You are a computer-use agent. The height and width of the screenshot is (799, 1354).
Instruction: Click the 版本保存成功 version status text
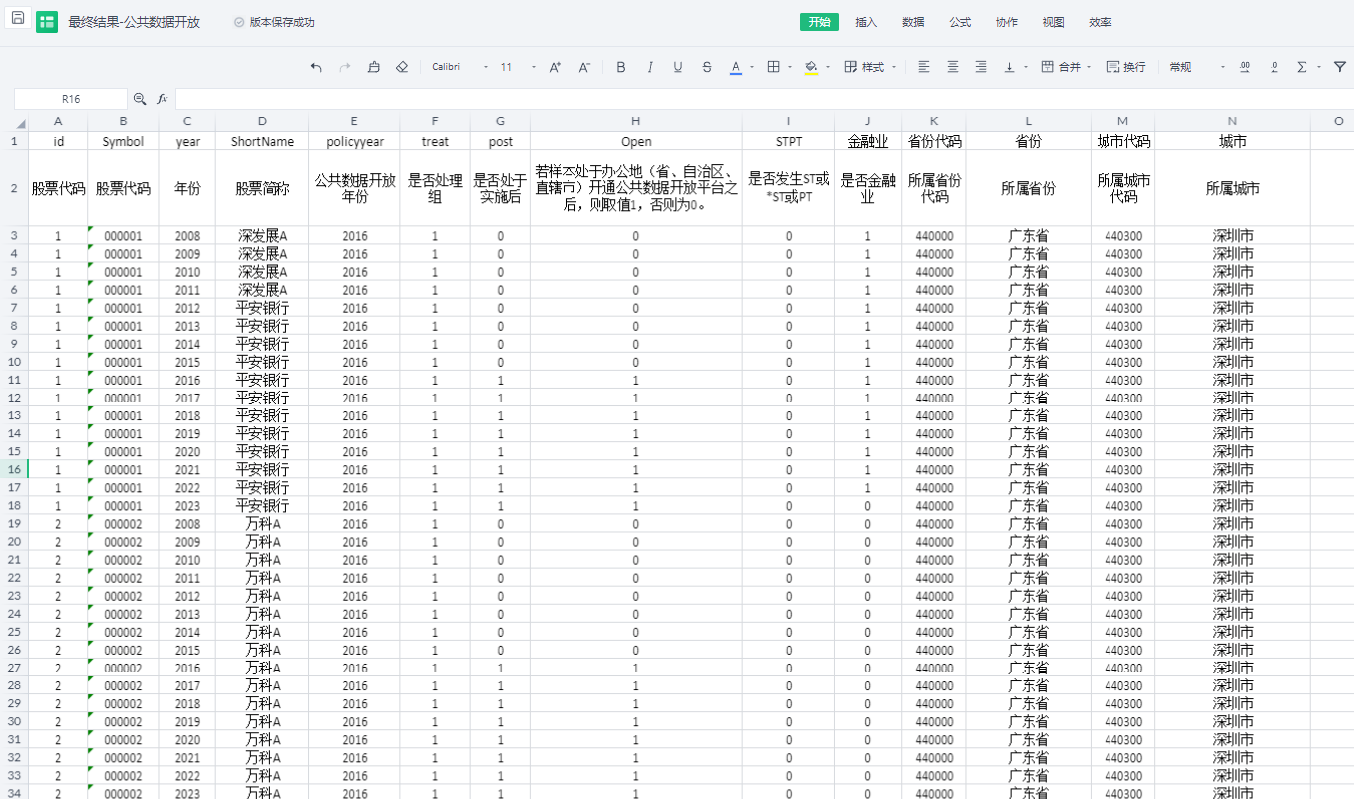(x=282, y=22)
